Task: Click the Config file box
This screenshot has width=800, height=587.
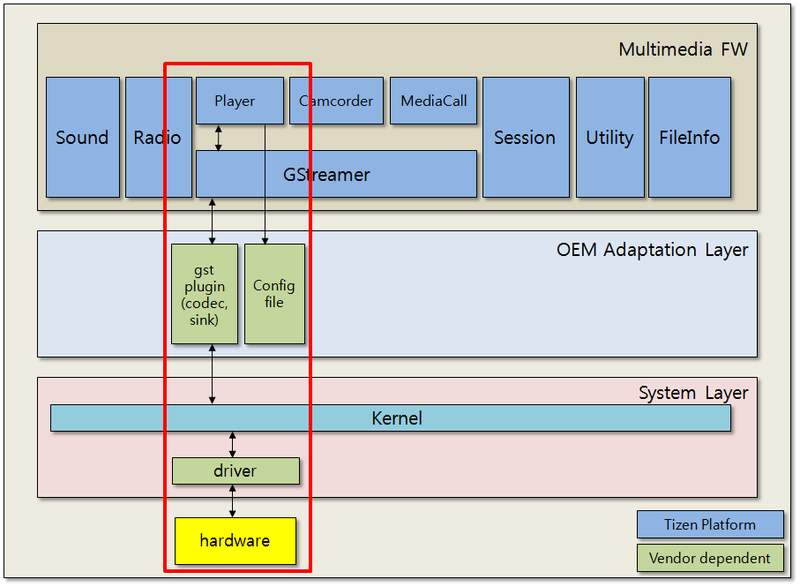Action: [x=274, y=294]
